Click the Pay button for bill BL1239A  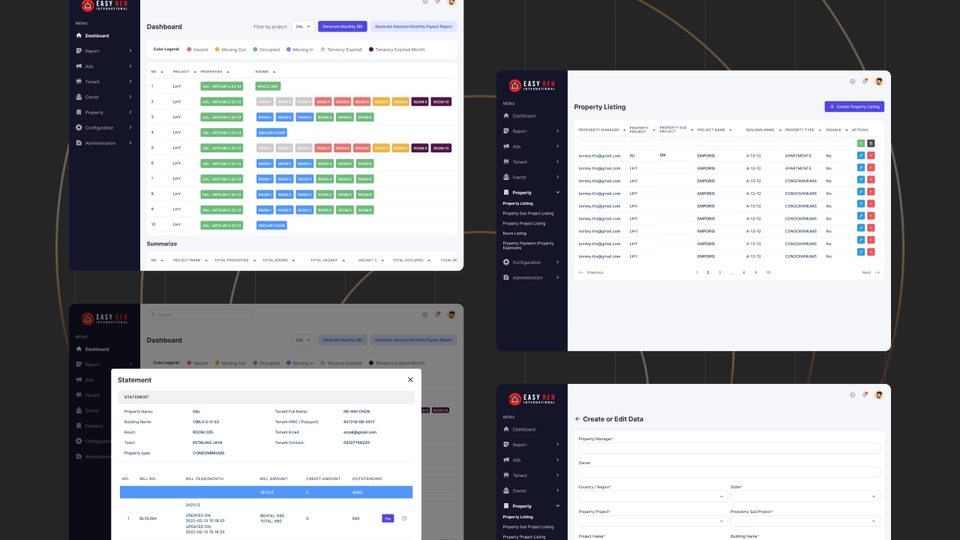point(388,518)
